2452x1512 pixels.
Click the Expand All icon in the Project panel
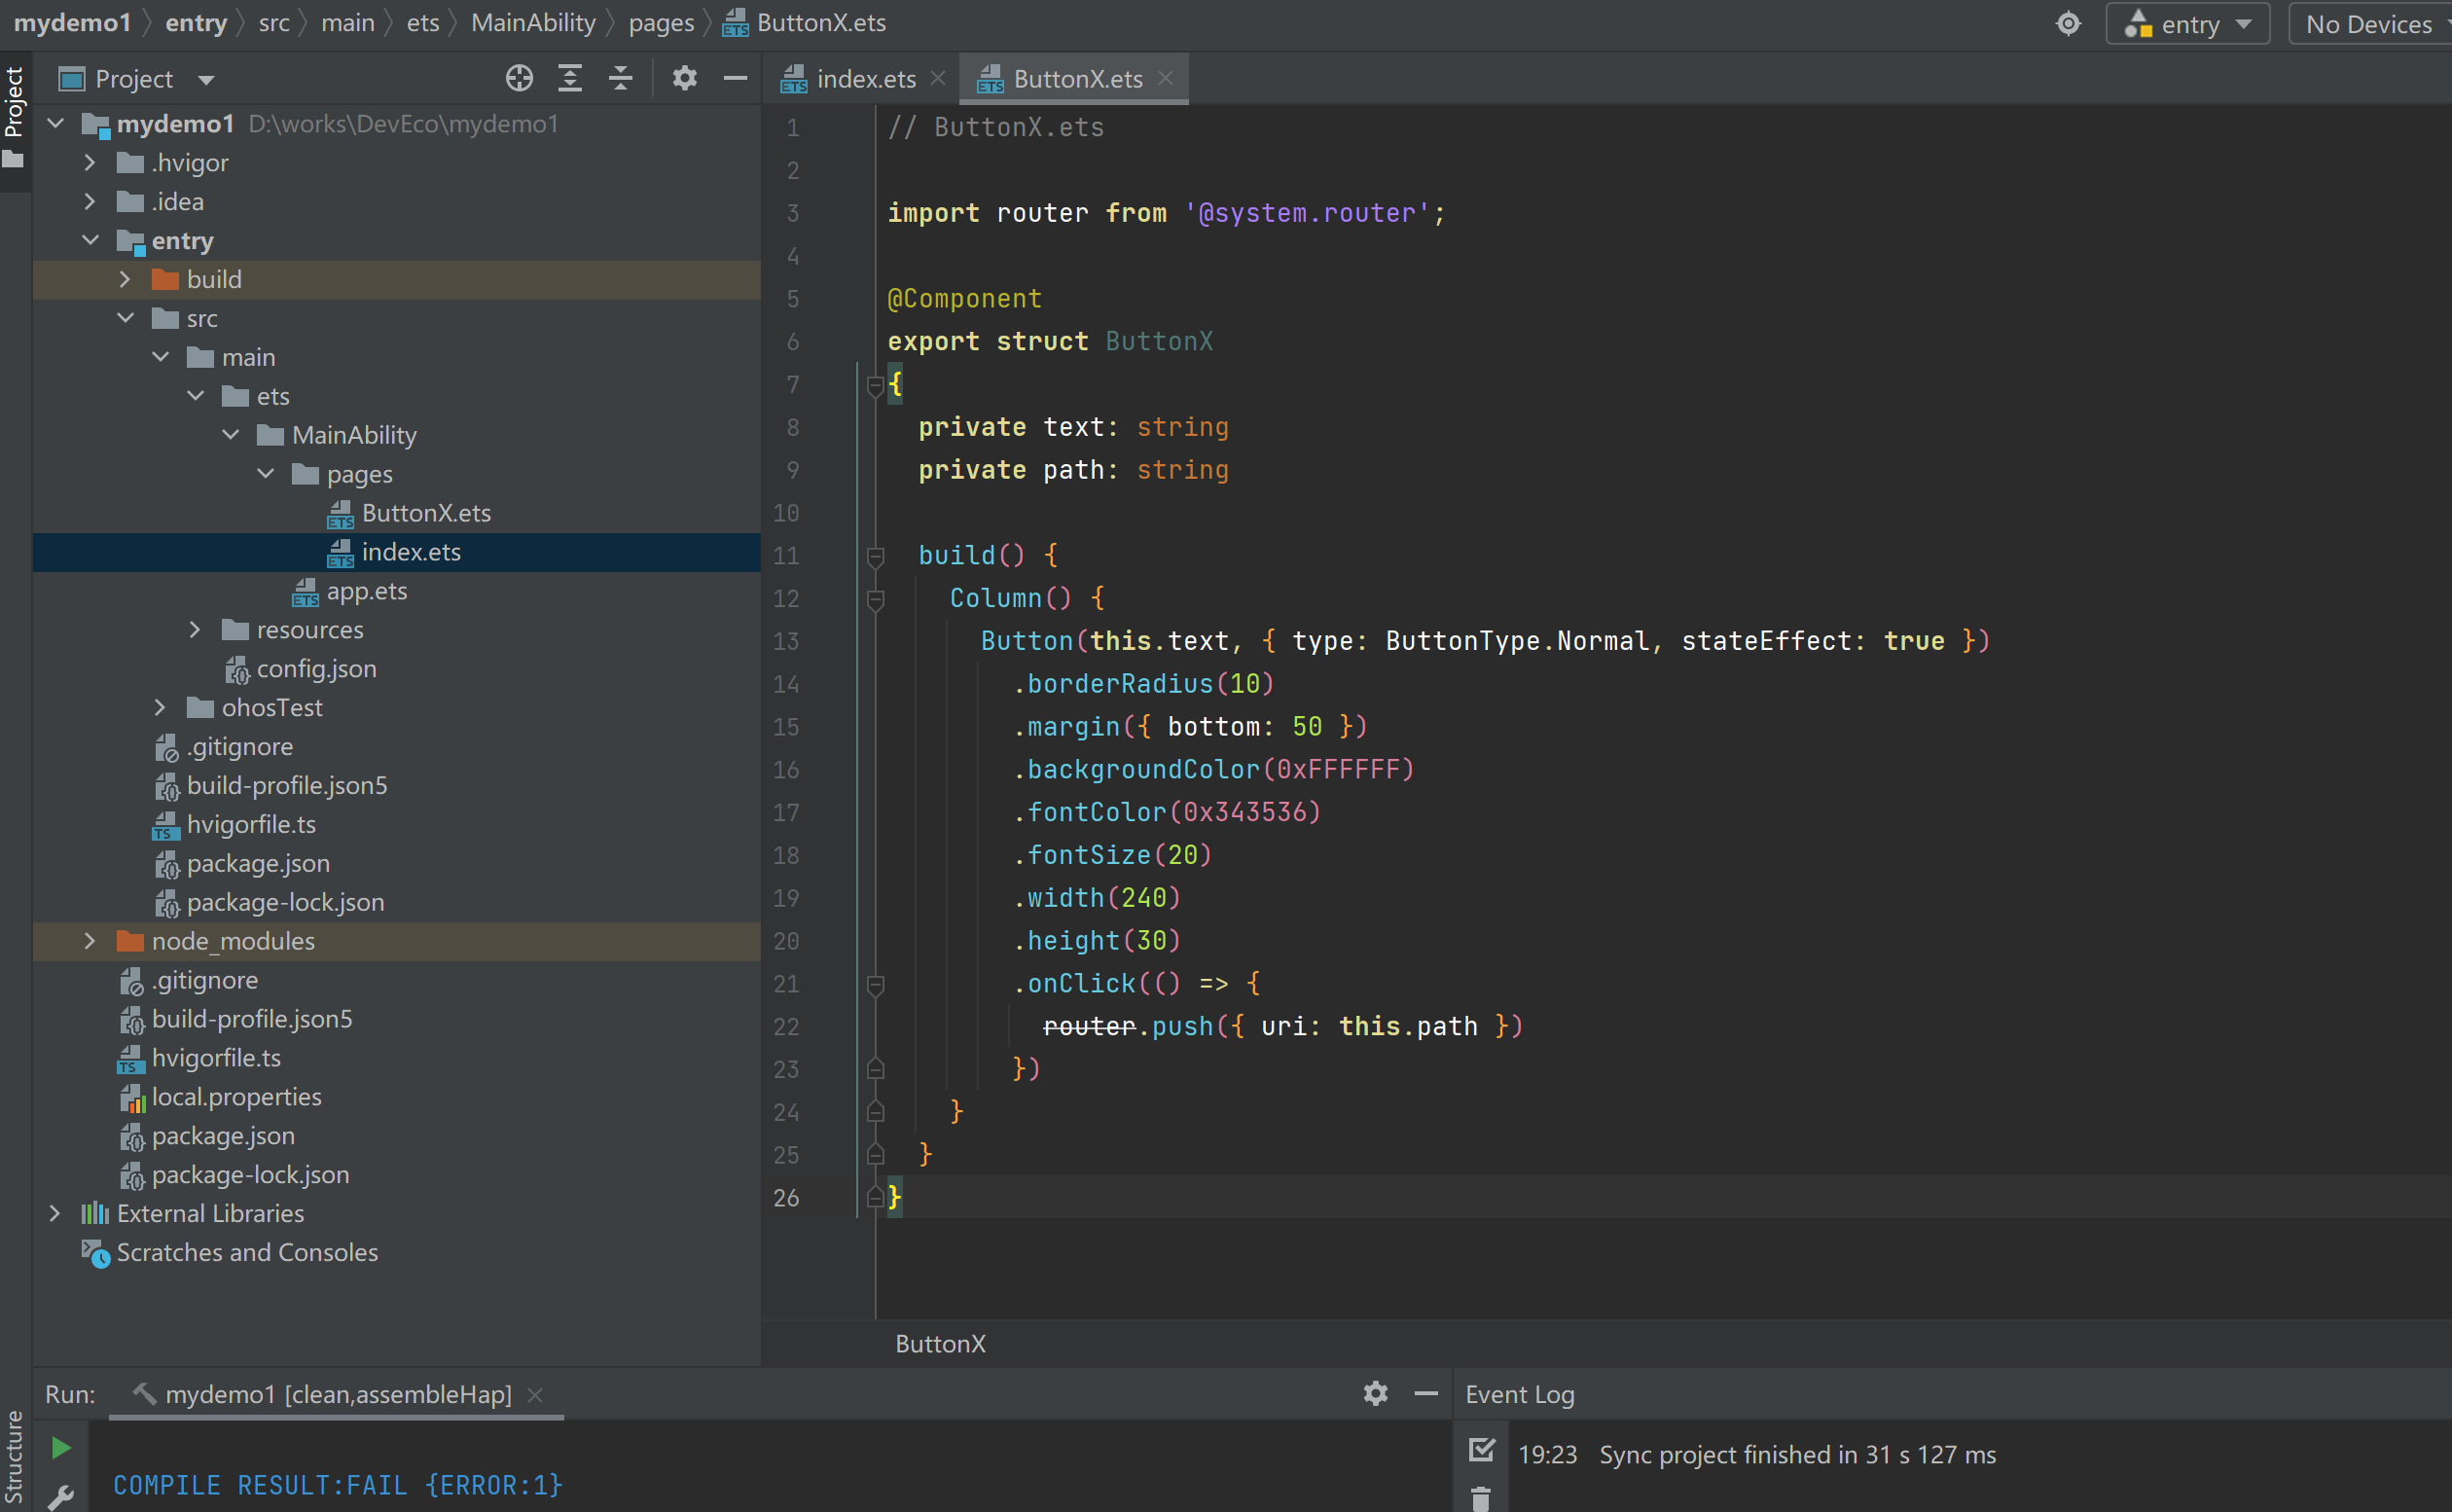(x=570, y=78)
